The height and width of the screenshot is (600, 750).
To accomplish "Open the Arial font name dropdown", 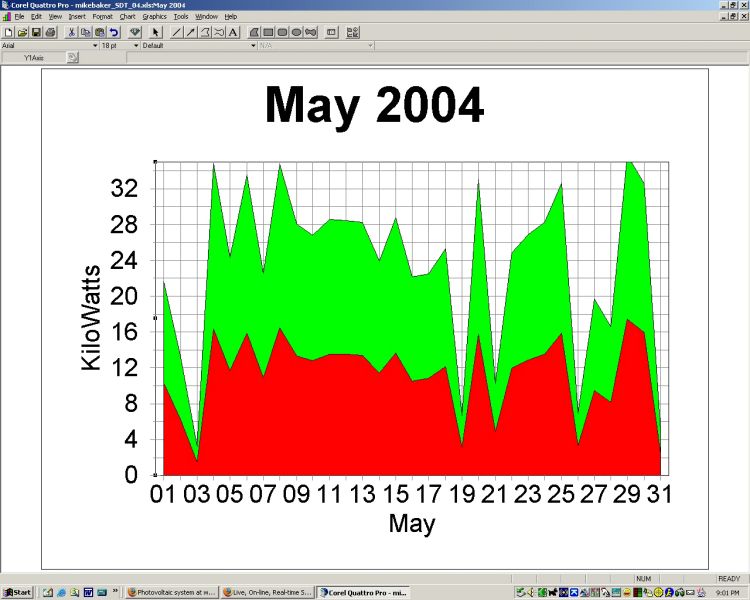I will click(95, 45).
